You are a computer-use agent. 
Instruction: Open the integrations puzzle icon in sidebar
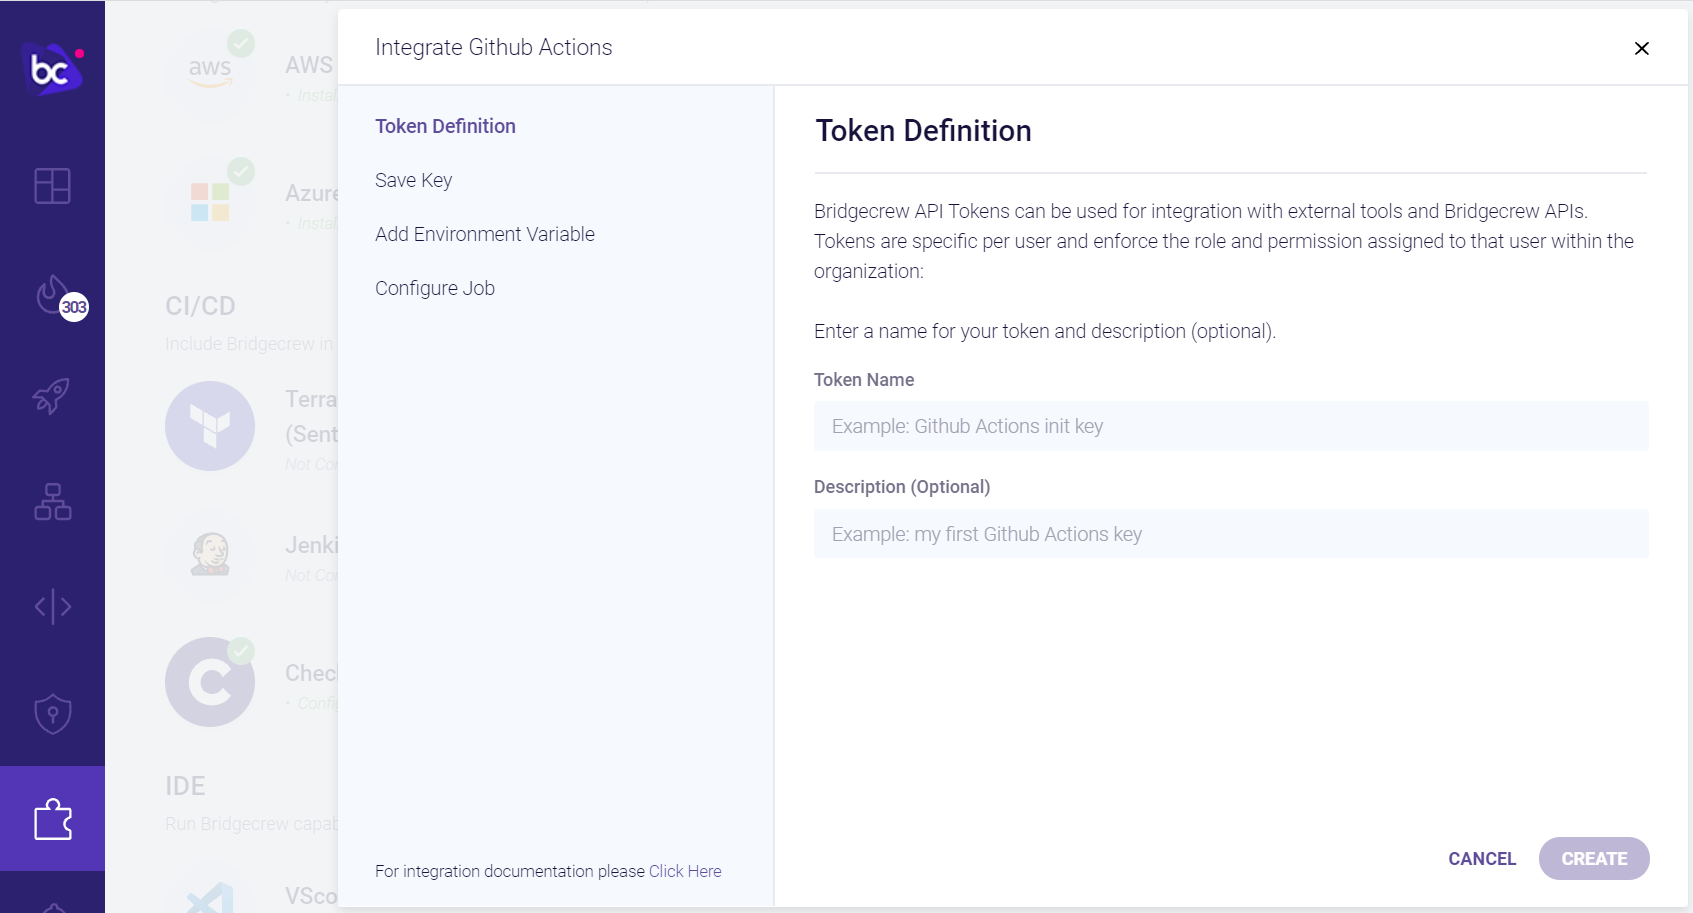pyautogui.click(x=52, y=819)
